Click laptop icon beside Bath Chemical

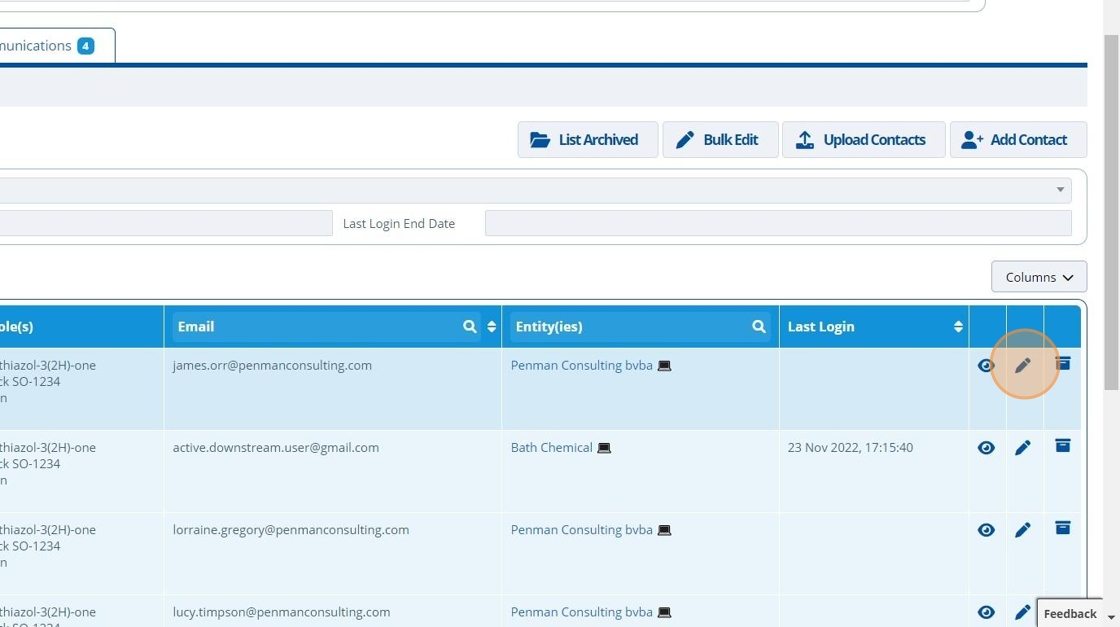coord(604,448)
